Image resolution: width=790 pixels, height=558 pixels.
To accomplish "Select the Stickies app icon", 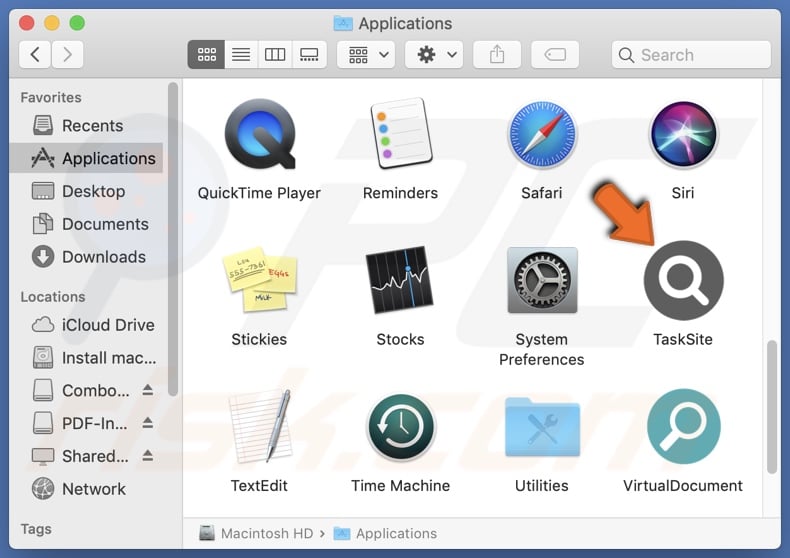I will point(259,280).
